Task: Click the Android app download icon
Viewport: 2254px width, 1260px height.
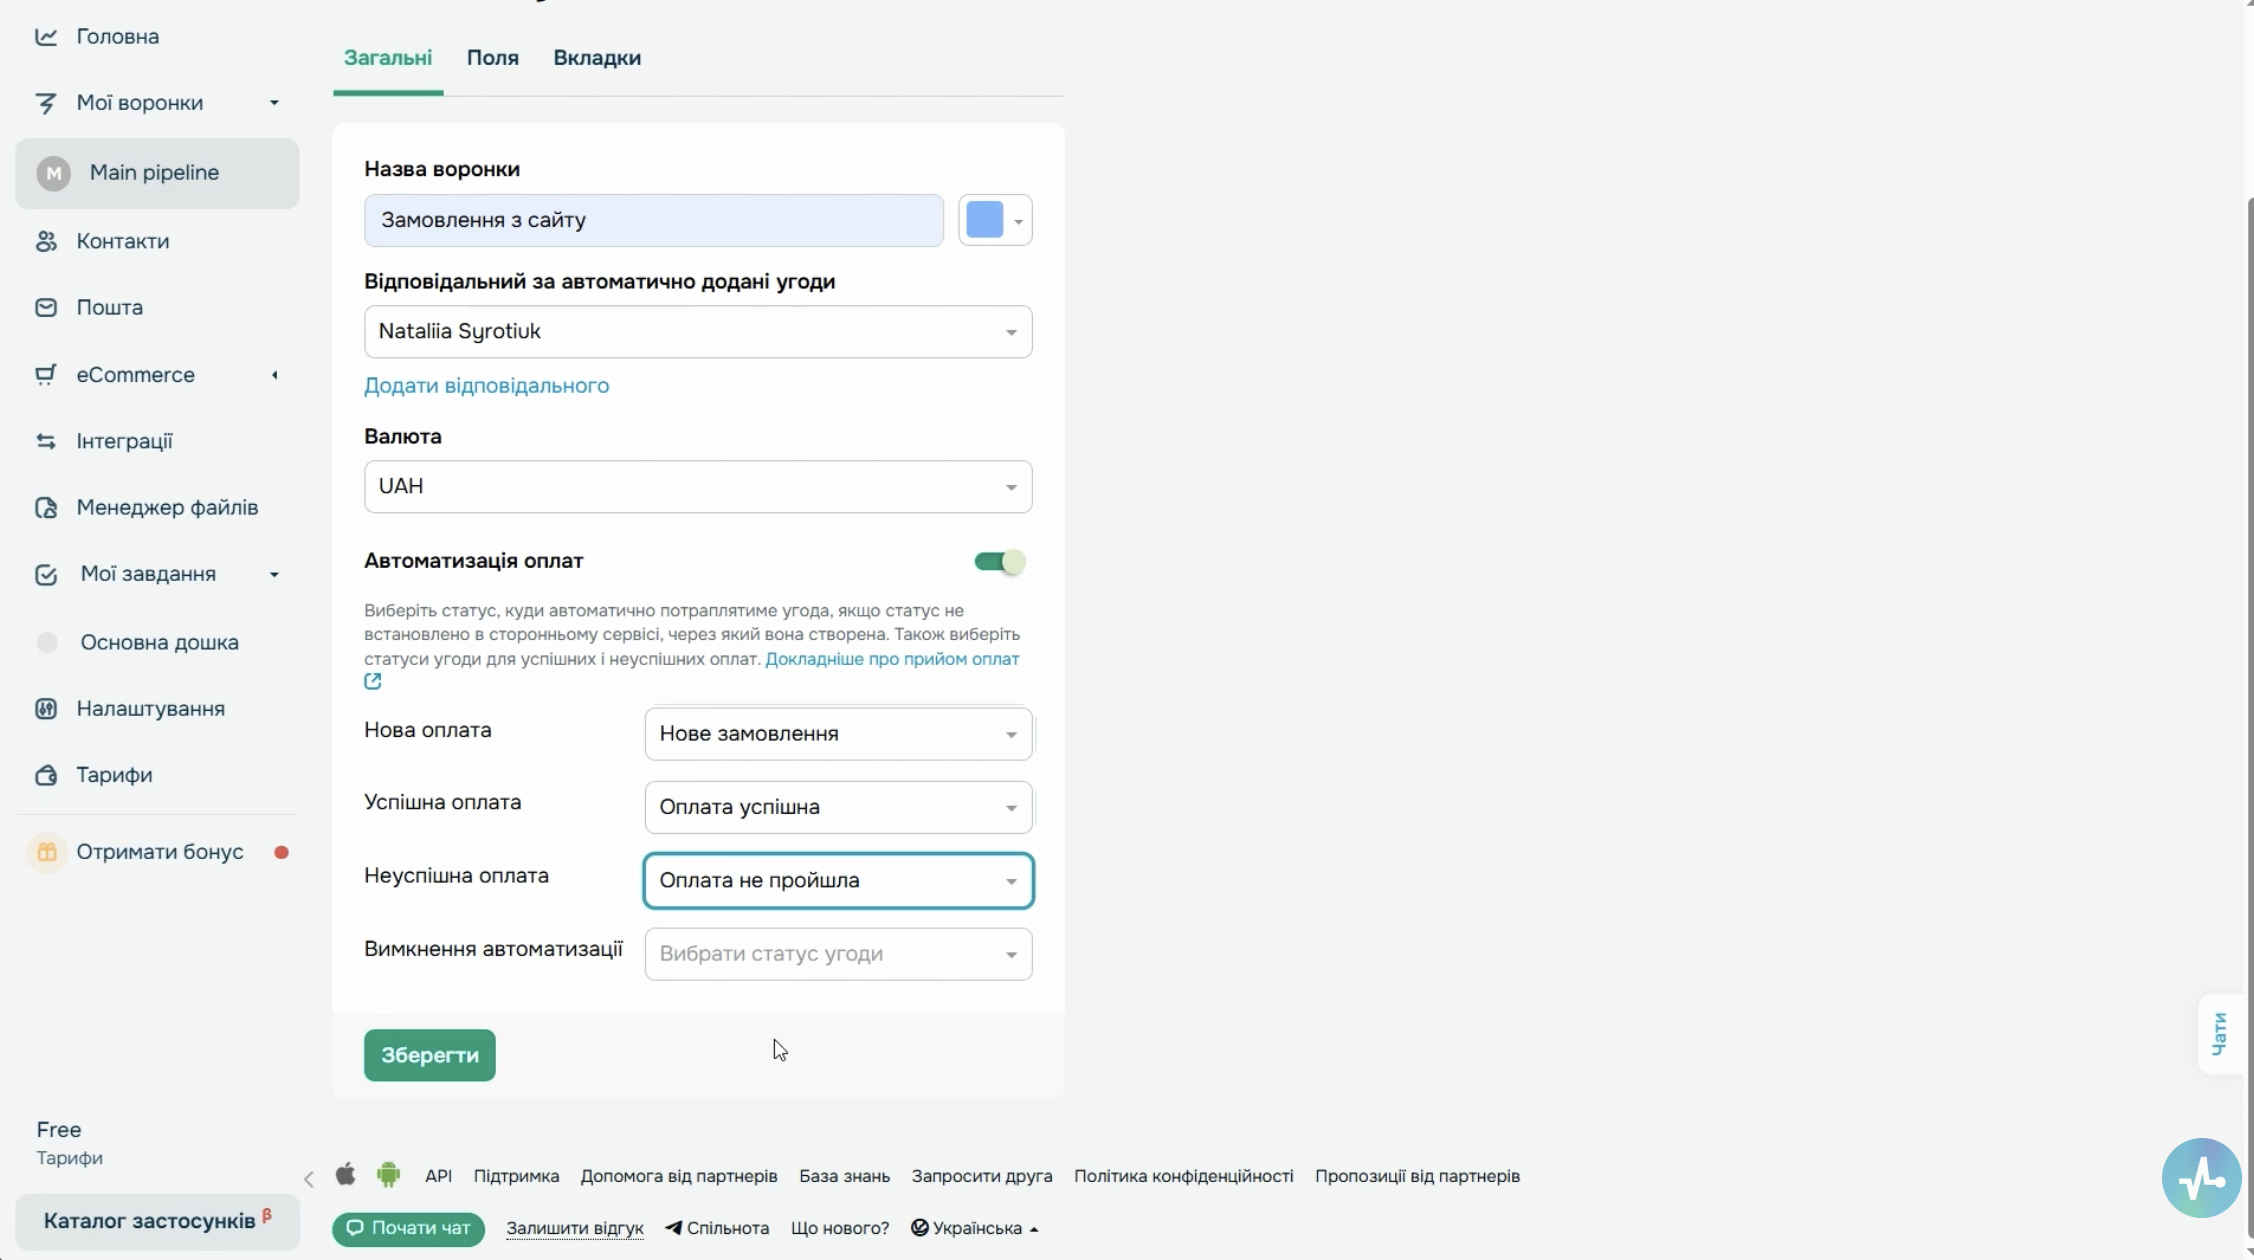Action: coord(389,1174)
